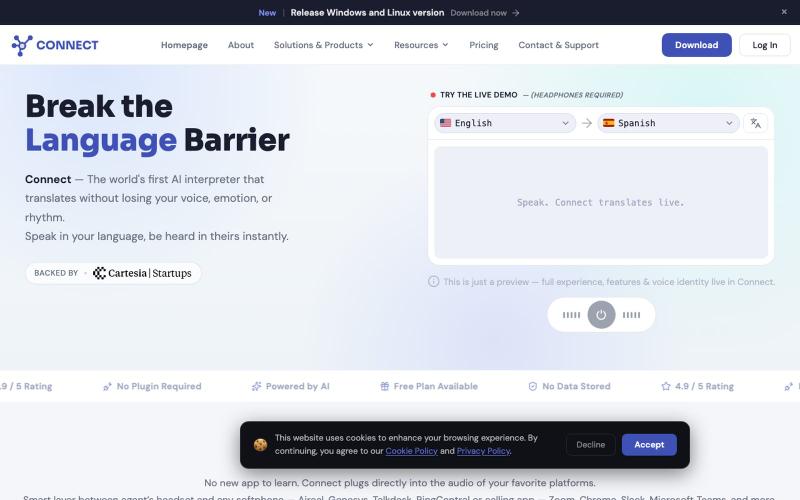The image size is (800, 500).
Task: Accept cookies in the banner
Action: click(649, 445)
